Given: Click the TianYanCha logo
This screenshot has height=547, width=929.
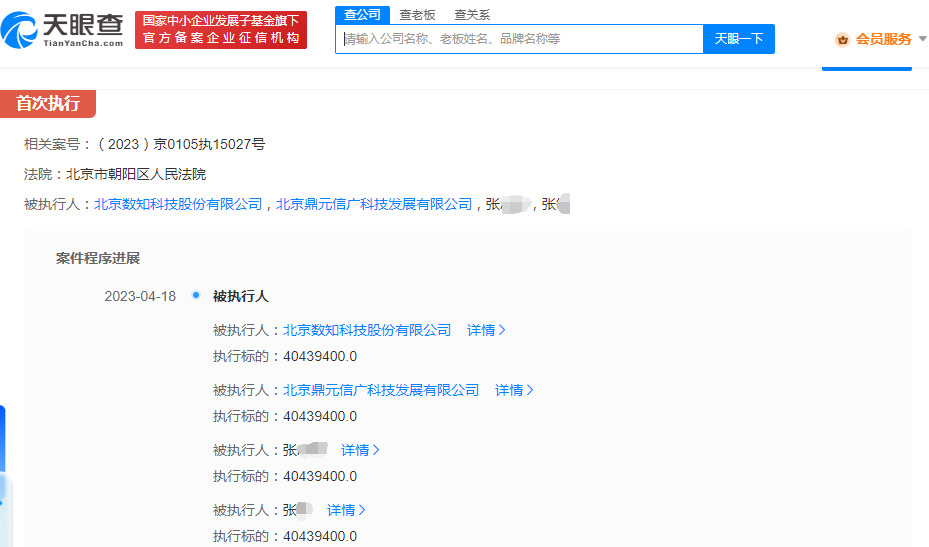Looking at the screenshot, I should coord(62,30).
